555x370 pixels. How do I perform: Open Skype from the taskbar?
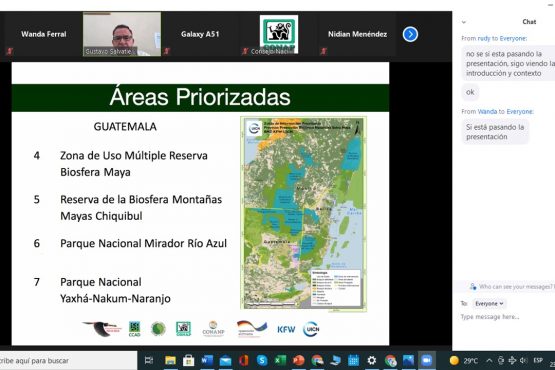tap(262, 360)
